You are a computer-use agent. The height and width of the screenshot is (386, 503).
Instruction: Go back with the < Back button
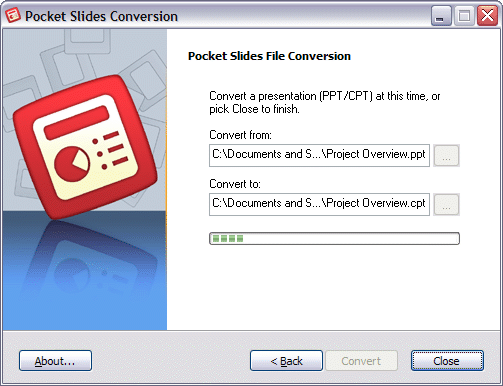286,361
